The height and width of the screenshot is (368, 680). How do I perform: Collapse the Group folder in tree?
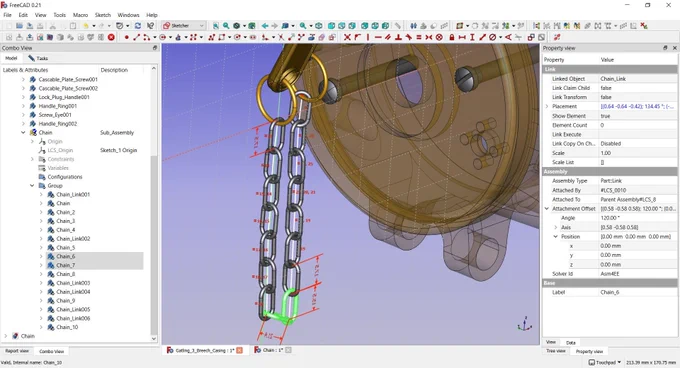click(x=32, y=186)
